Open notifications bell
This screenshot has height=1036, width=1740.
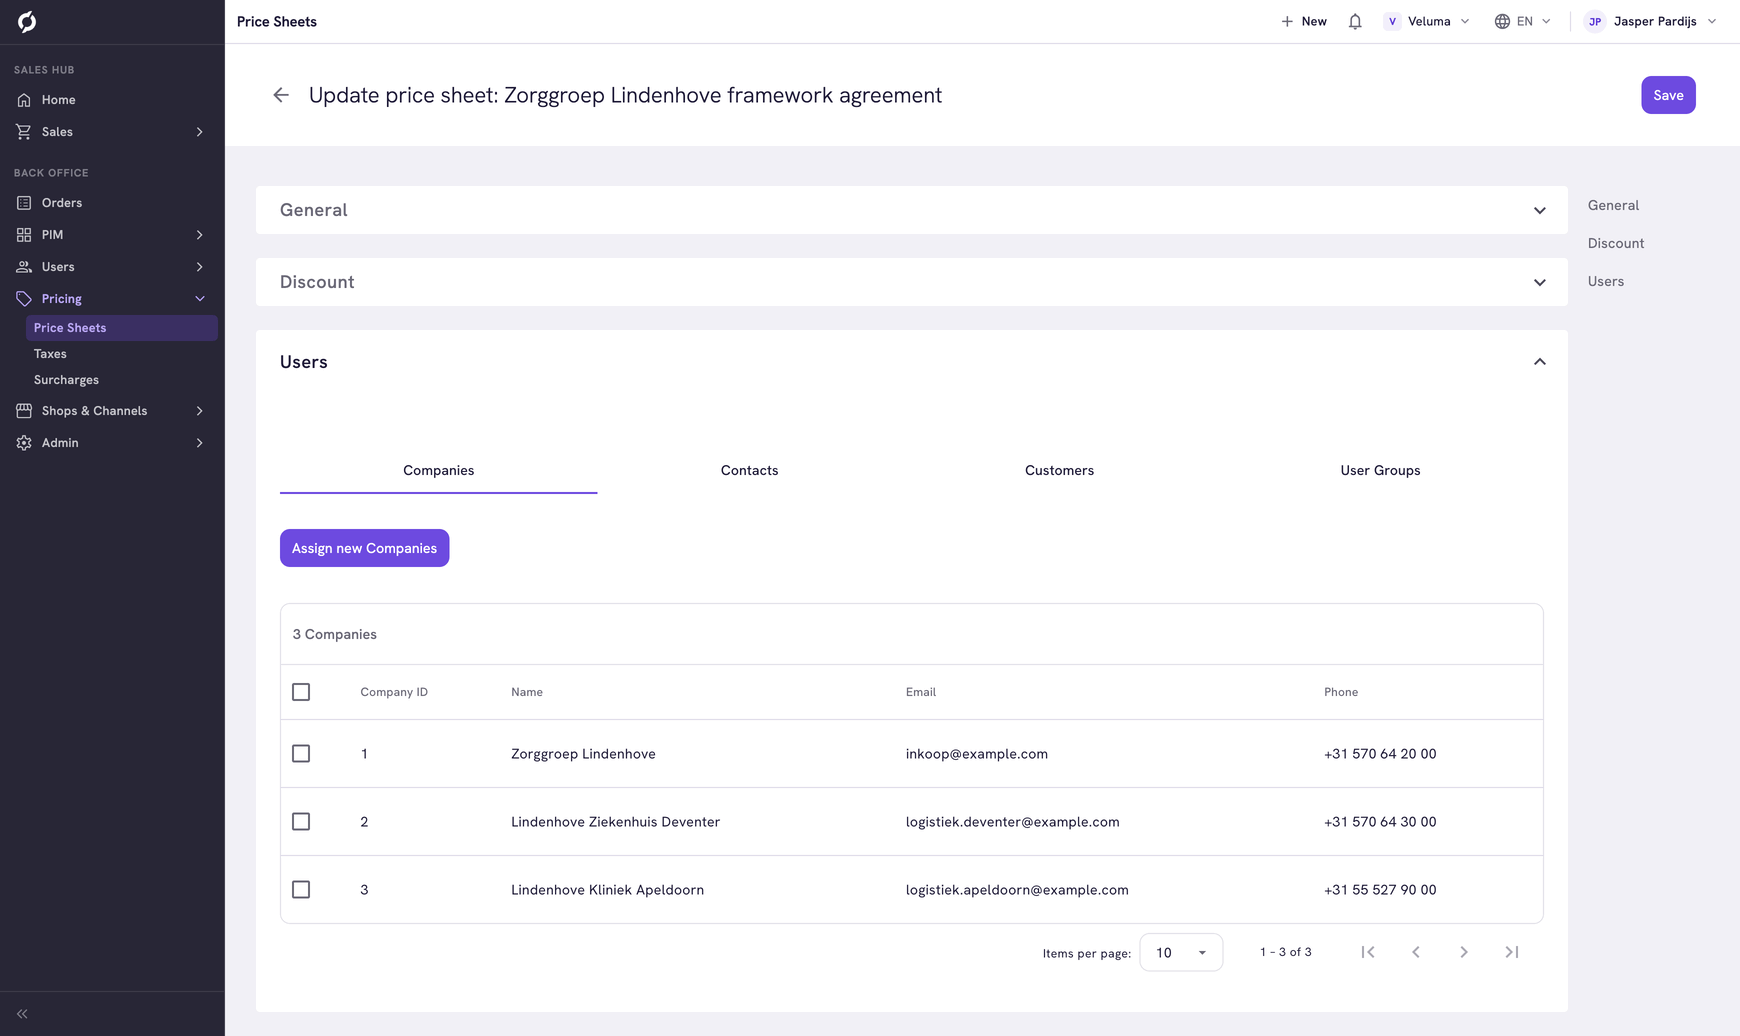click(1355, 21)
